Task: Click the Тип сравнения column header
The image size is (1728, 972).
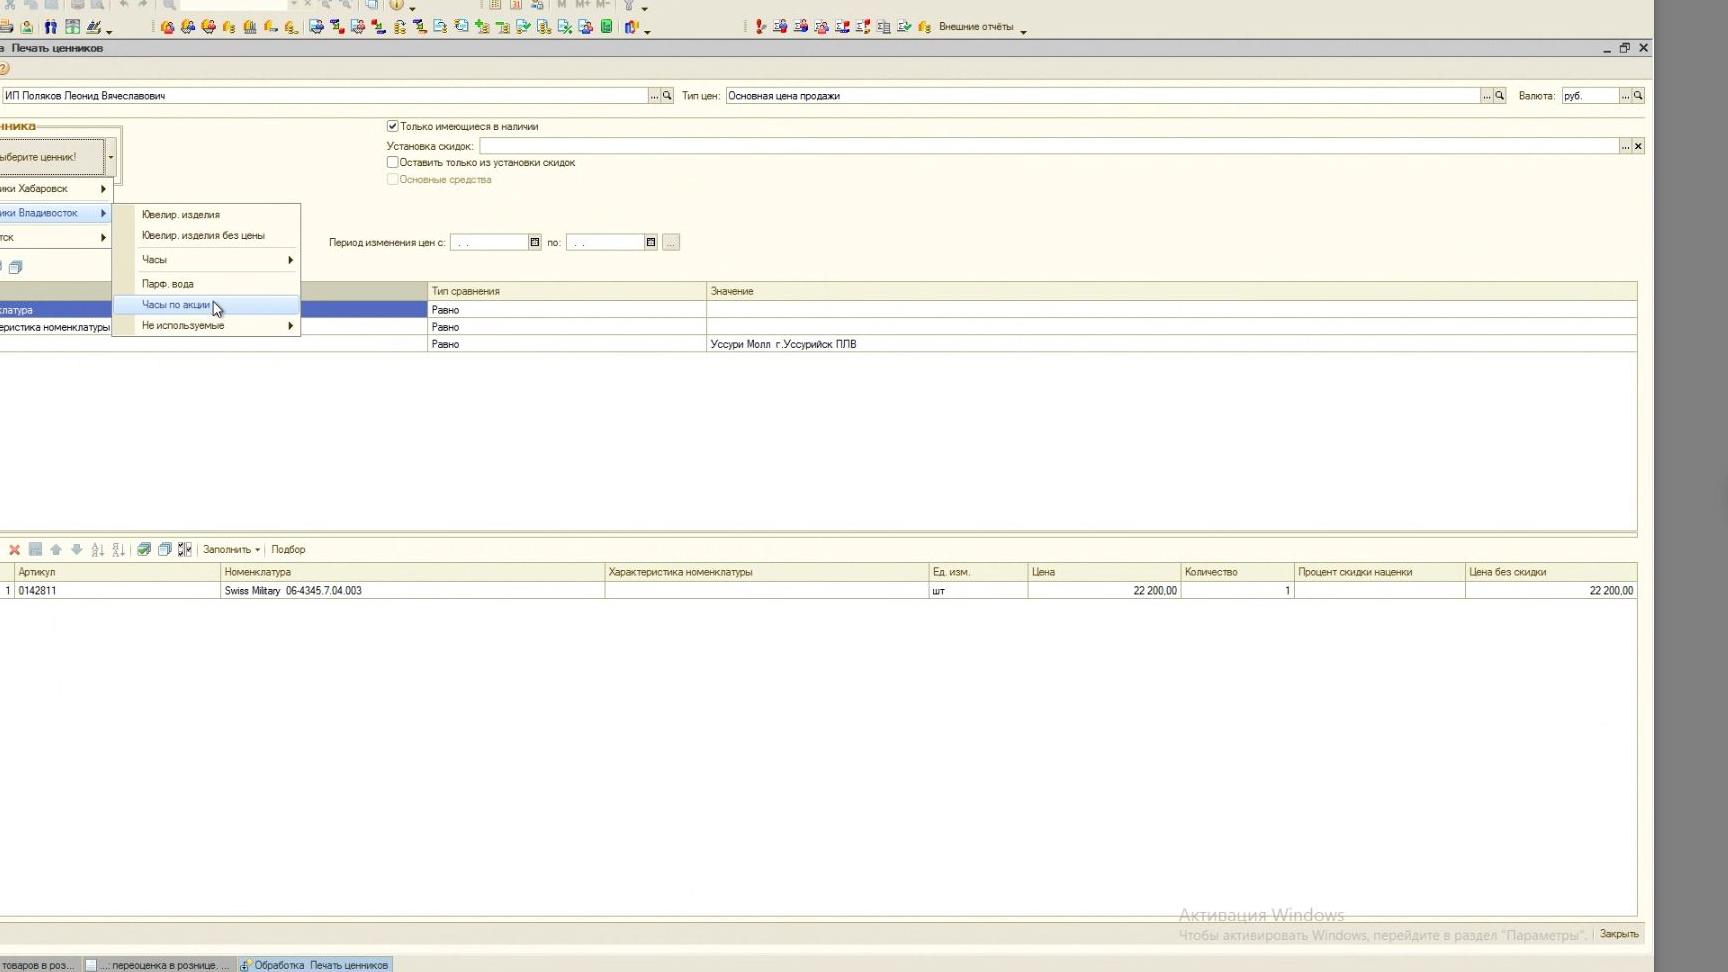Action: pos(566,291)
